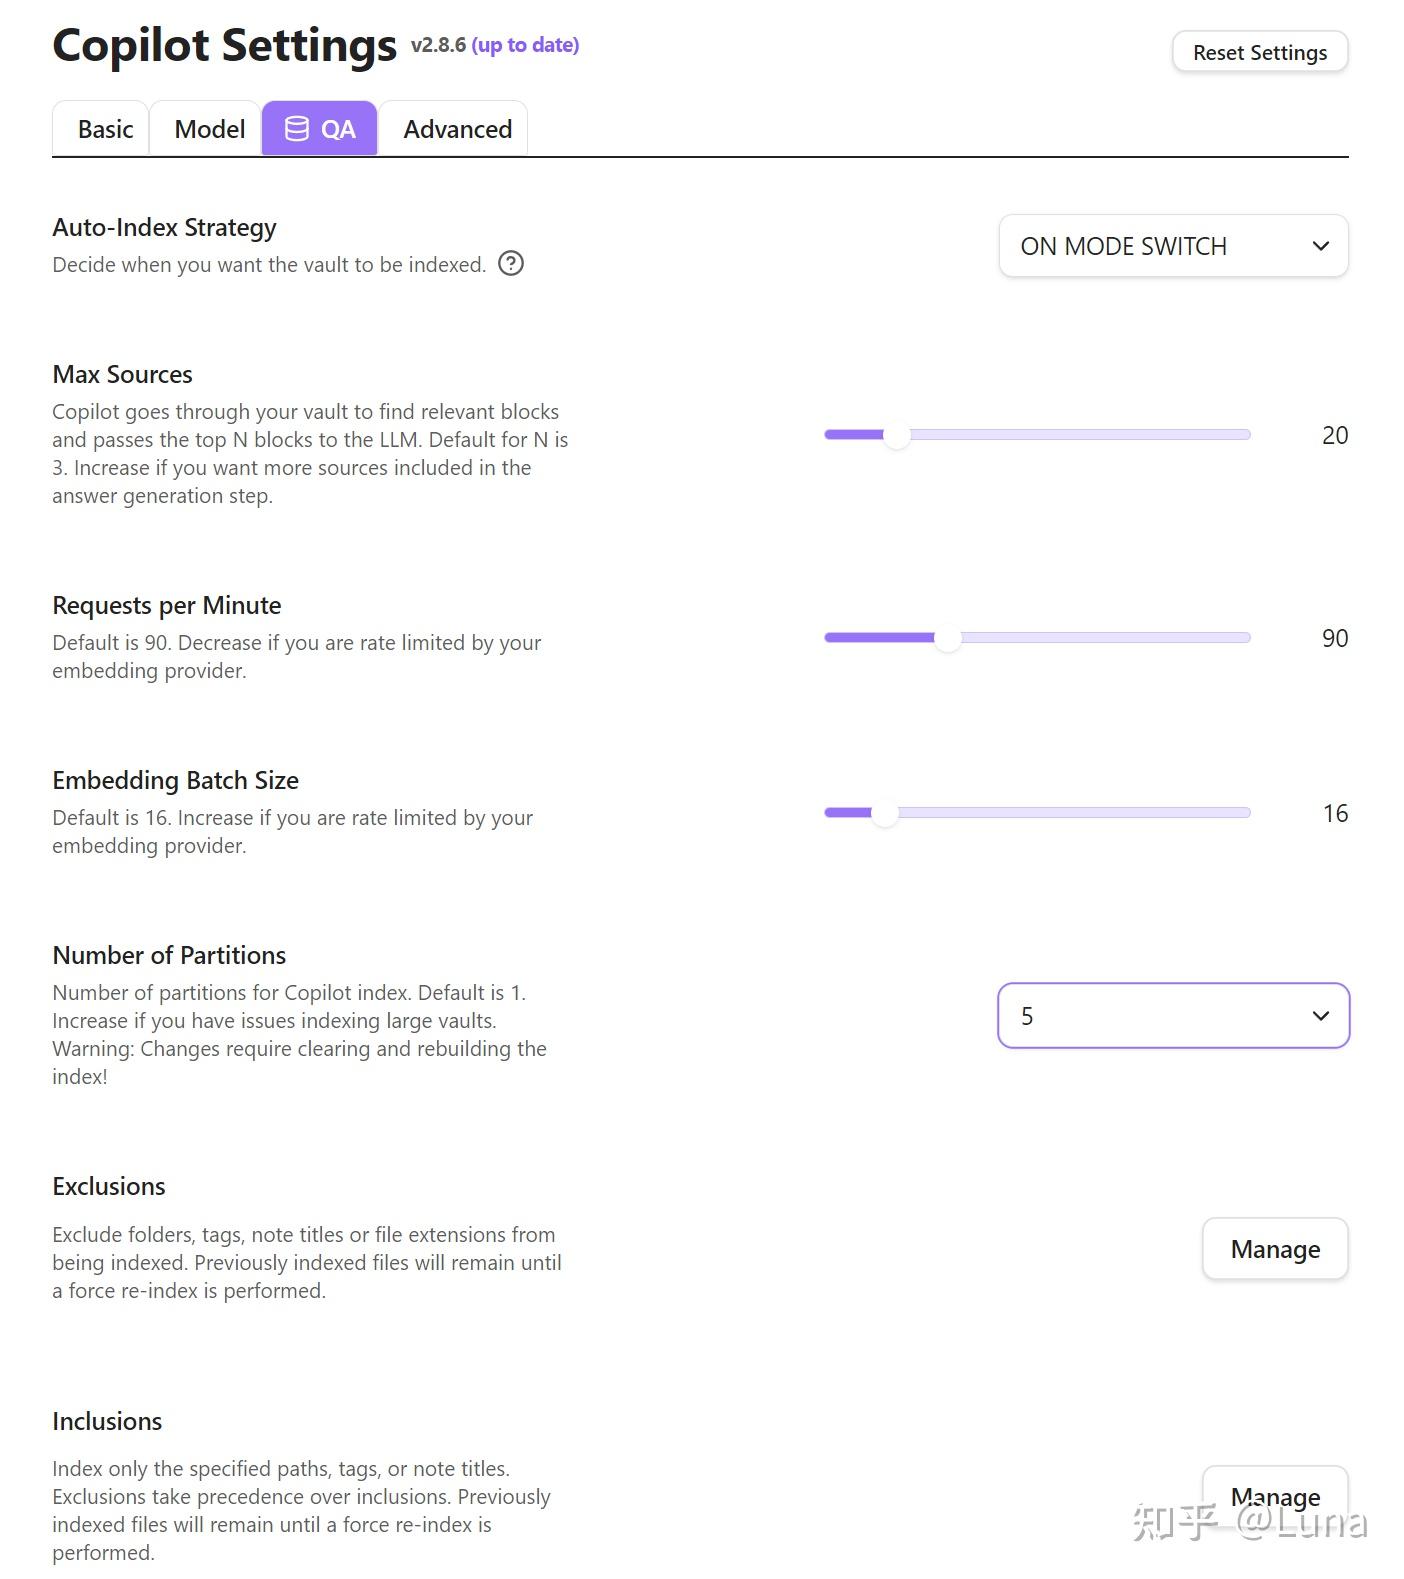The height and width of the screenshot is (1579, 1404).
Task: Open the Model tab
Action: tap(209, 129)
